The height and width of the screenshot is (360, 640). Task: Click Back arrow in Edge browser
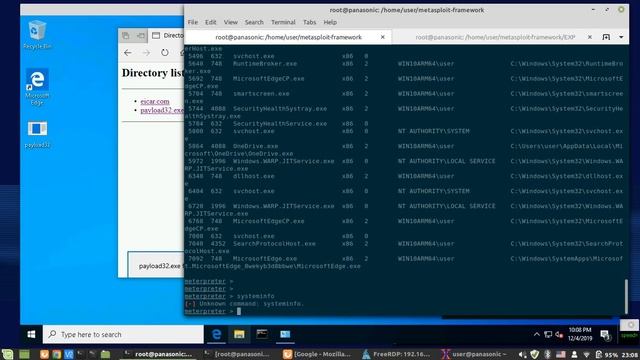(x=128, y=53)
